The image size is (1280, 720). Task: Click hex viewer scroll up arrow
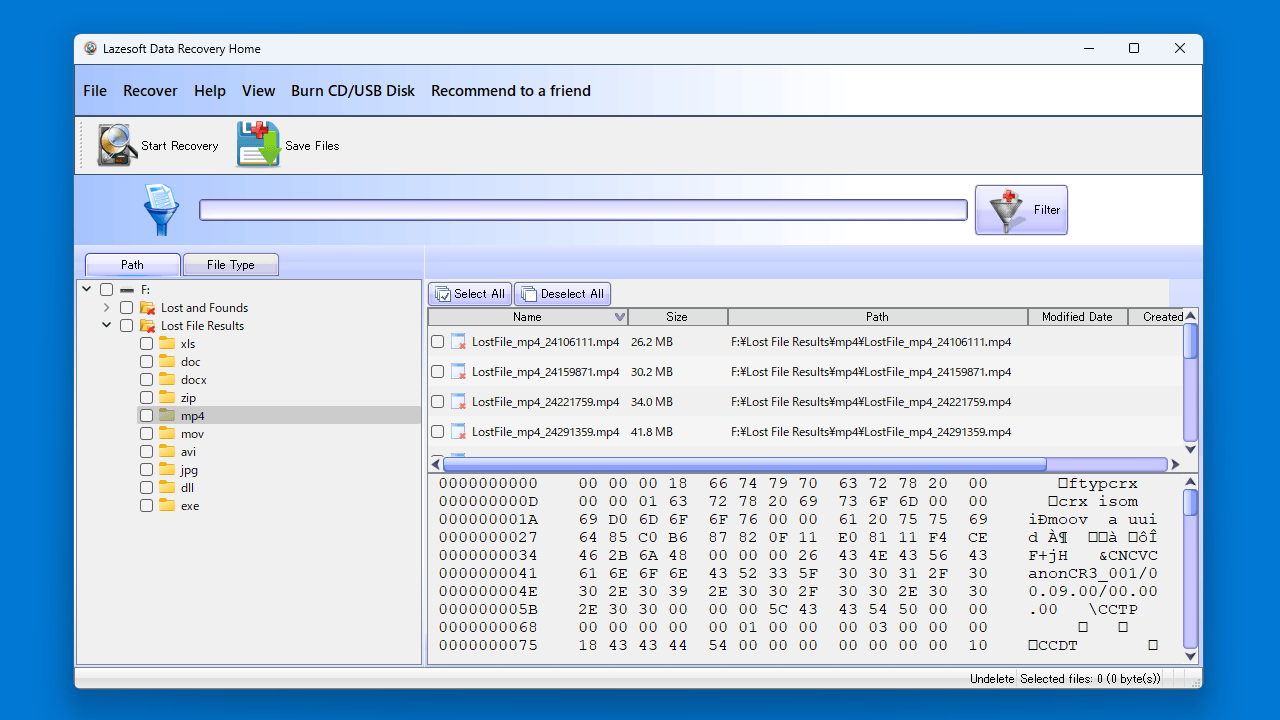tap(1190, 483)
